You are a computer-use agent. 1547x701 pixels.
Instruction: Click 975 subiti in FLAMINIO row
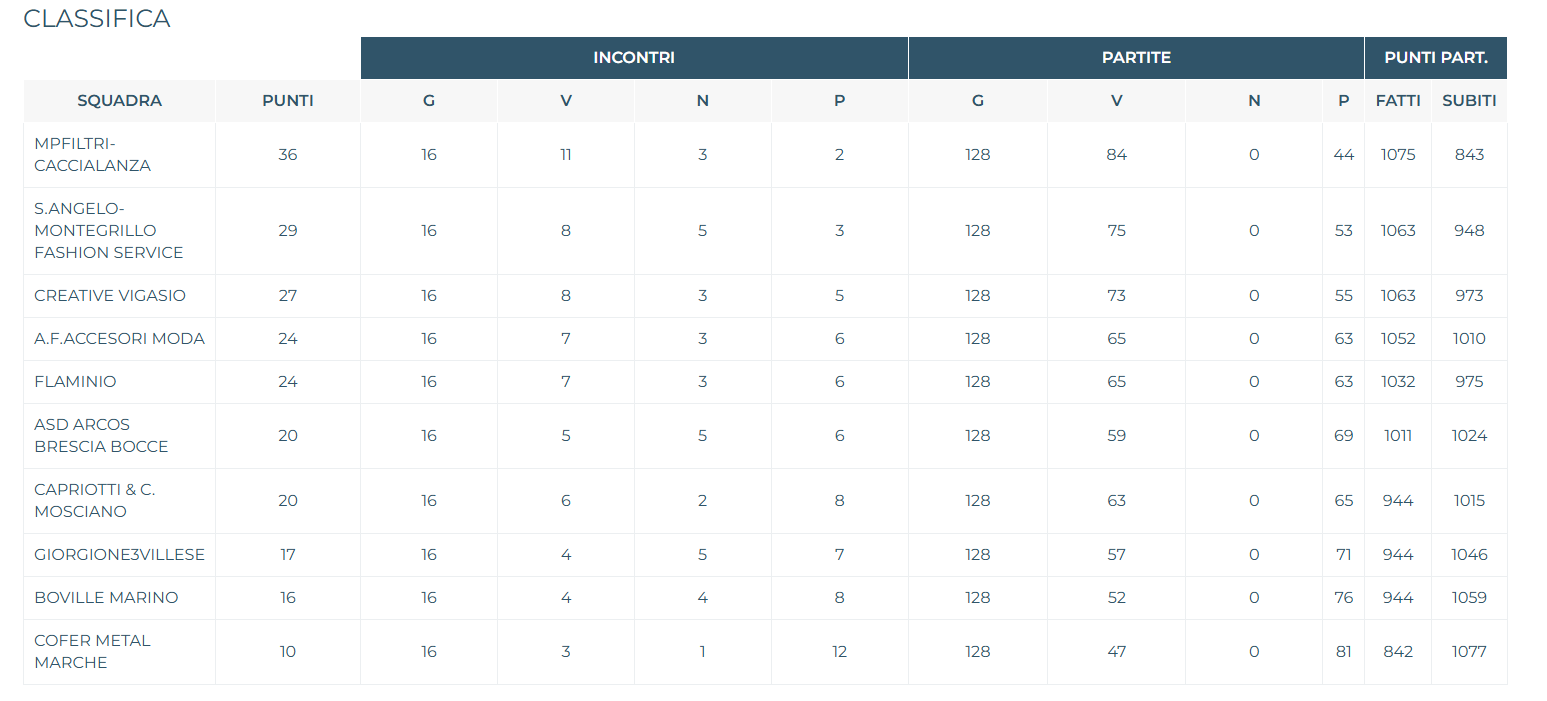1469,382
